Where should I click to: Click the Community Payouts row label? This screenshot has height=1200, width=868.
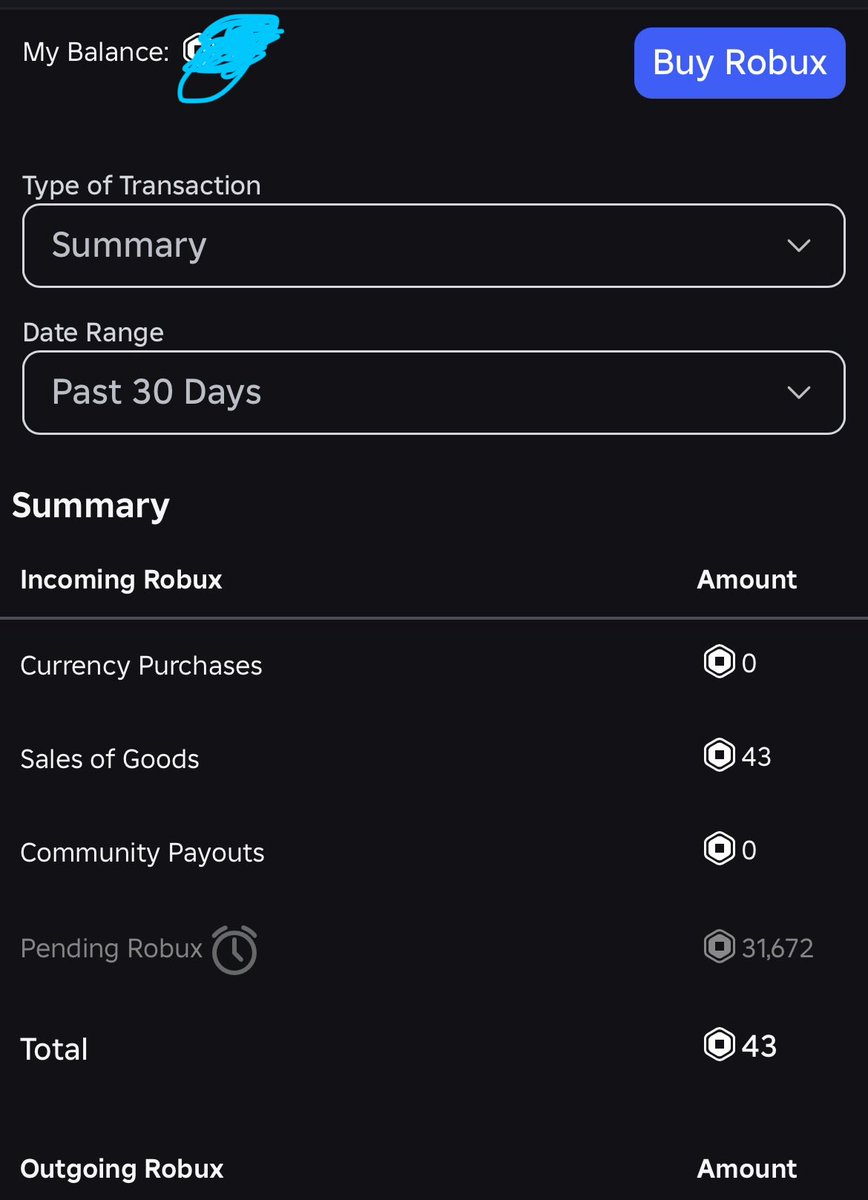(142, 853)
